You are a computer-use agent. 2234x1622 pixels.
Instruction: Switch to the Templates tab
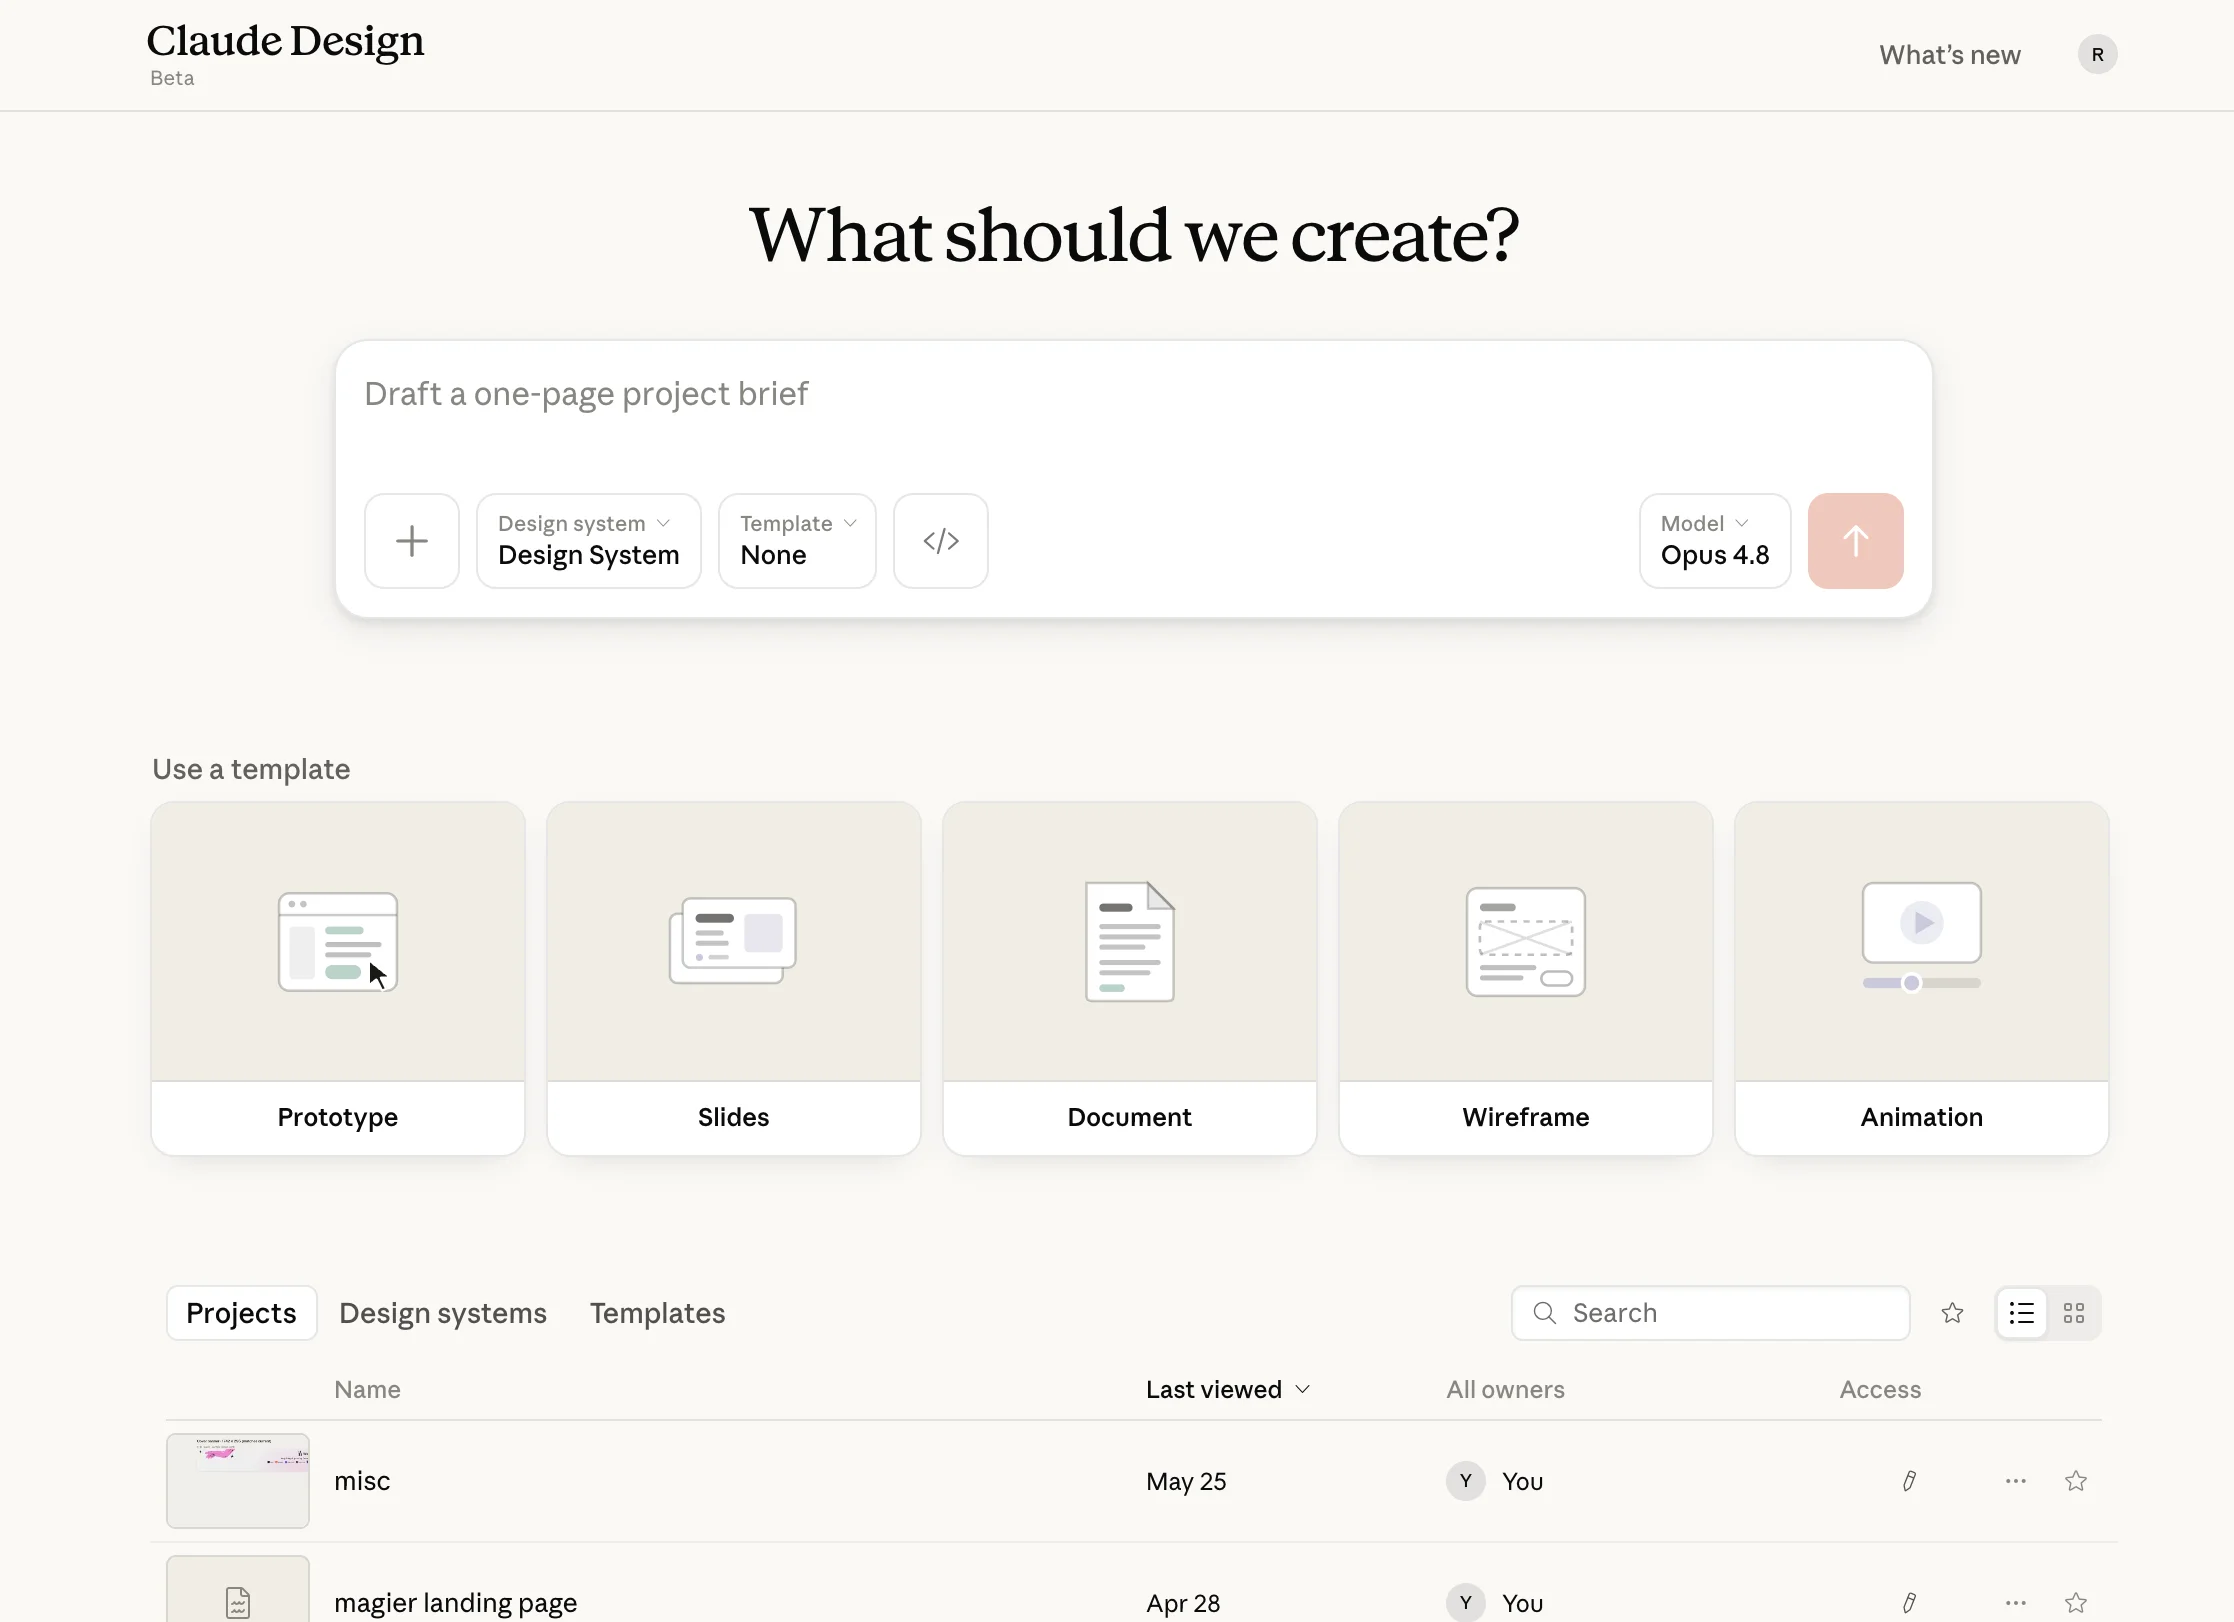pyautogui.click(x=657, y=1313)
